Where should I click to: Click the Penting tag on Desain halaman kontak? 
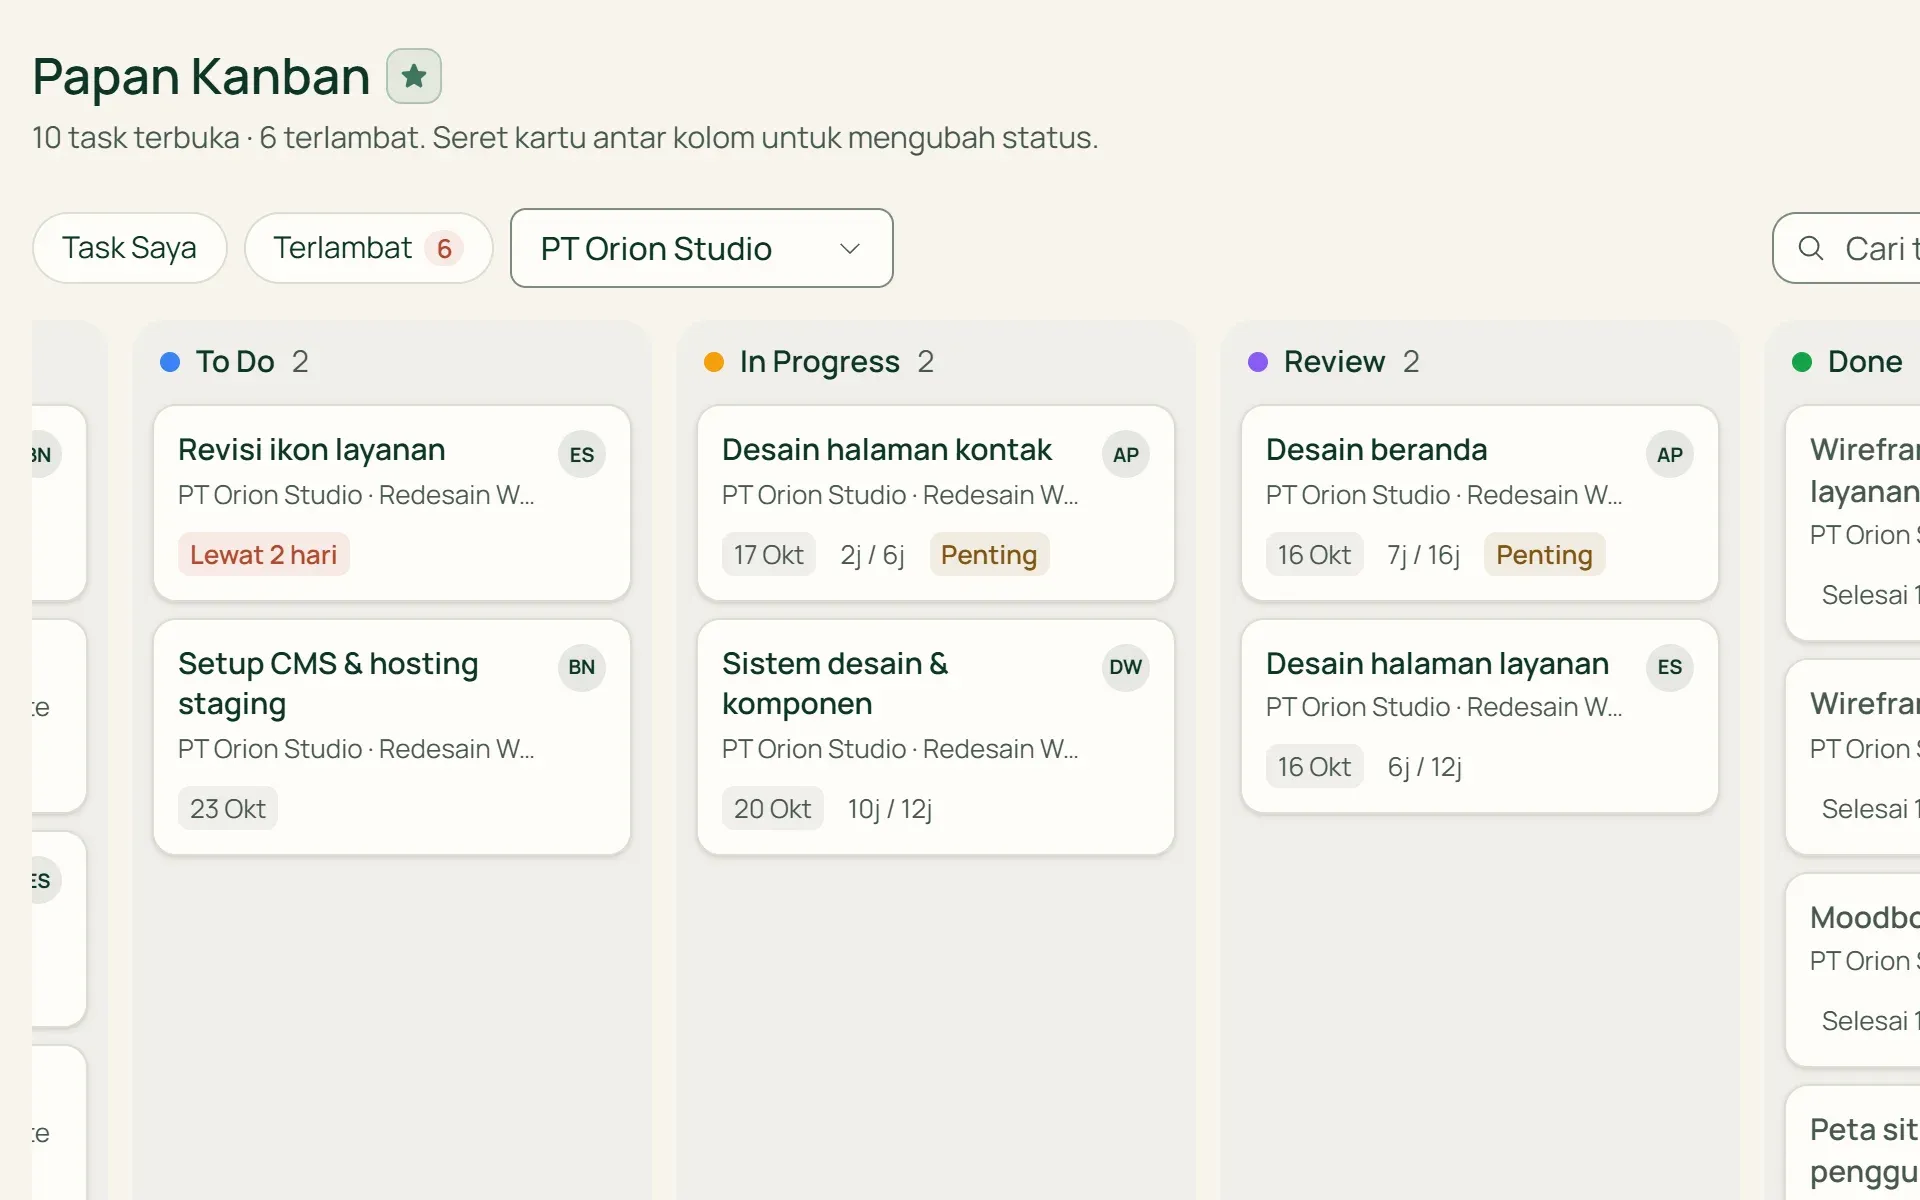pos(989,555)
